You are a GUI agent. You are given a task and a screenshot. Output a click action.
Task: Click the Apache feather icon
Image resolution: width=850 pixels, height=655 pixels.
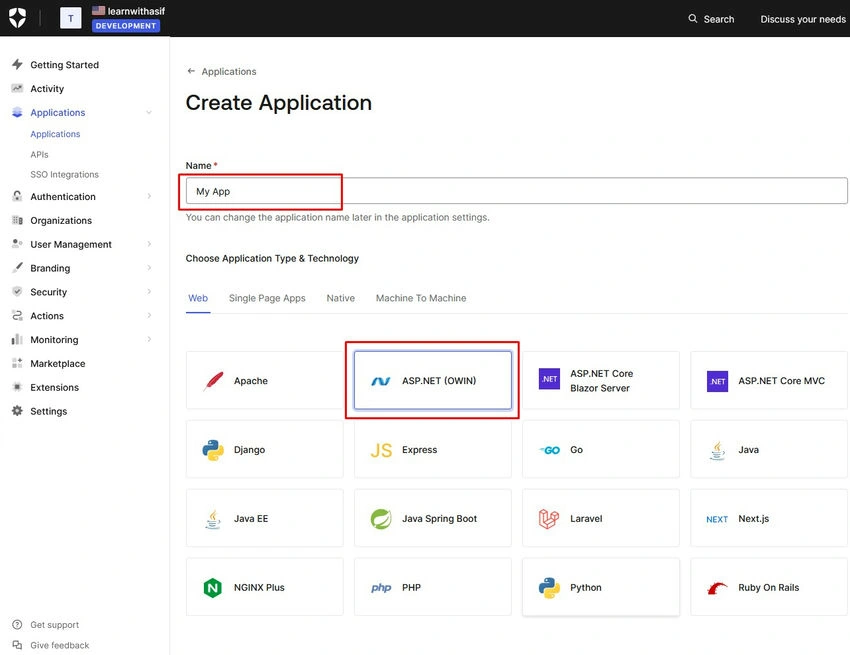pos(213,381)
